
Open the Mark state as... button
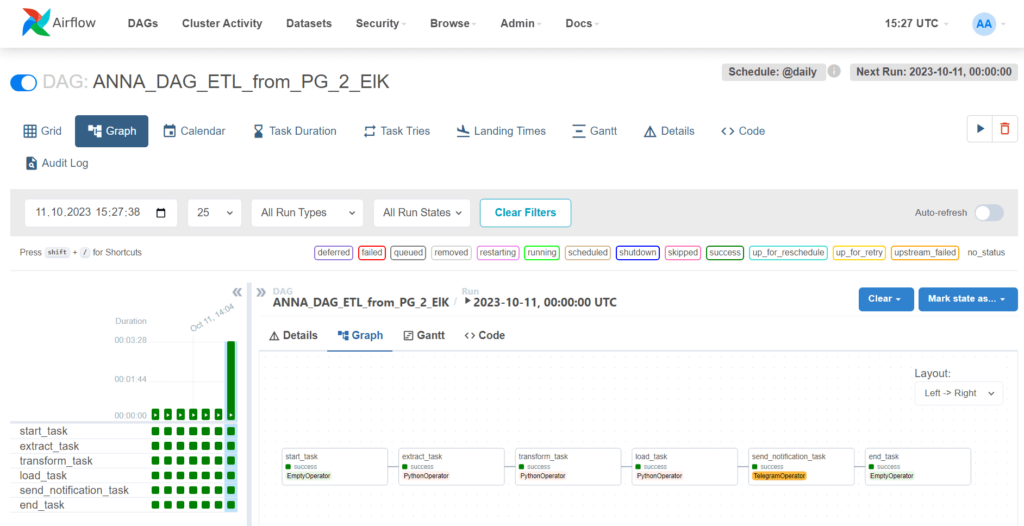pos(968,299)
